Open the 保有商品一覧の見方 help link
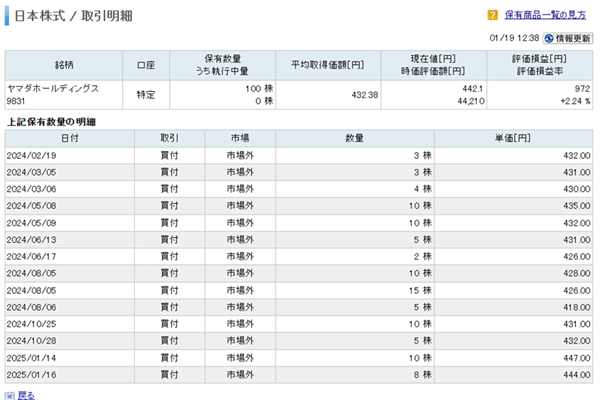Viewport: 600px width, 400px height. (x=546, y=16)
